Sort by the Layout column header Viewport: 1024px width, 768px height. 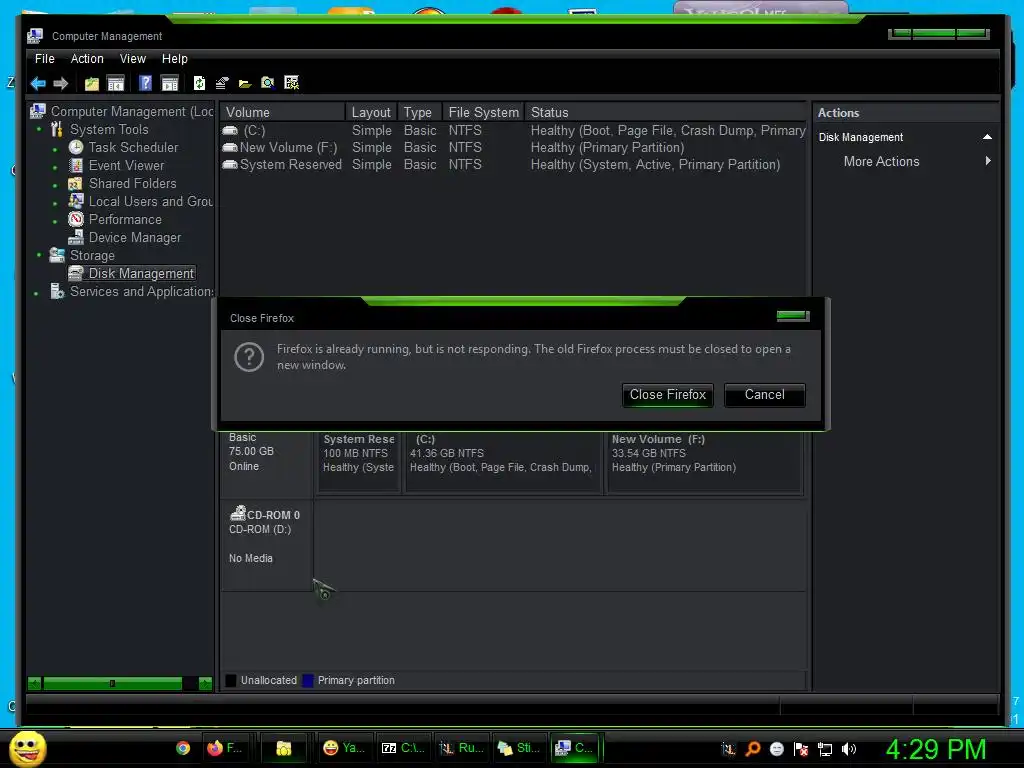click(371, 112)
